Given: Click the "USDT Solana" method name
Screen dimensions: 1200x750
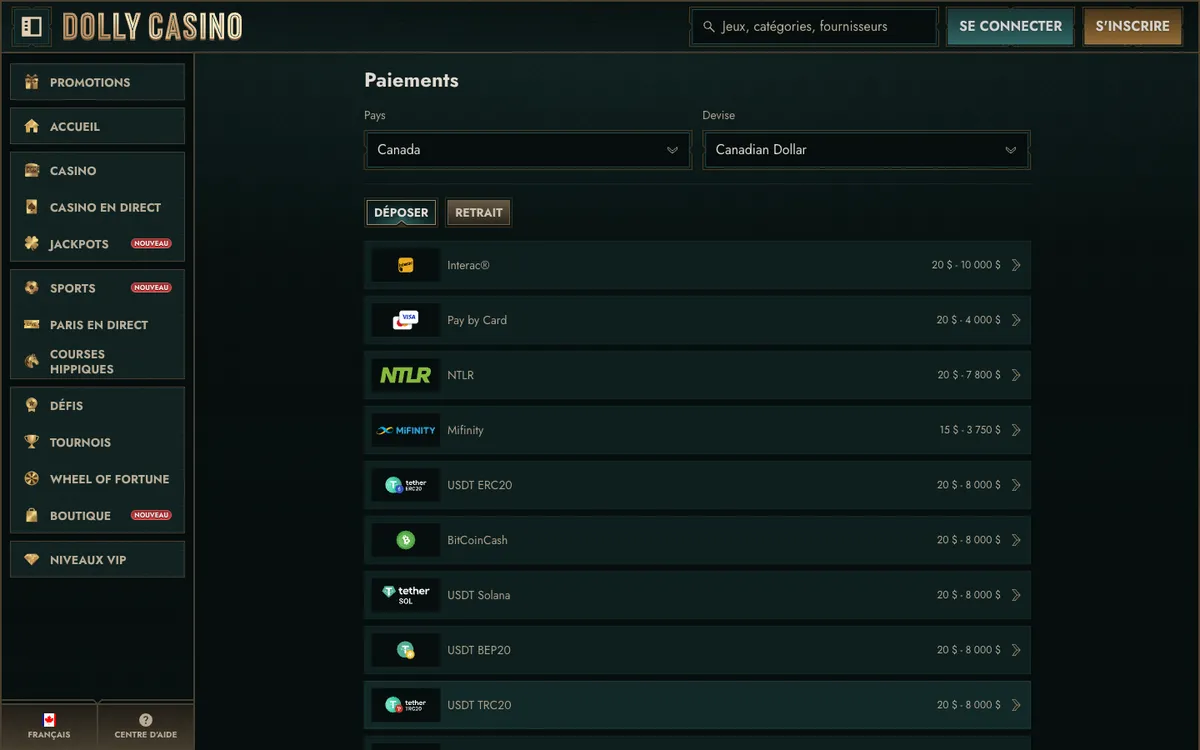Looking at the screenshot, I should coord(478,595).
